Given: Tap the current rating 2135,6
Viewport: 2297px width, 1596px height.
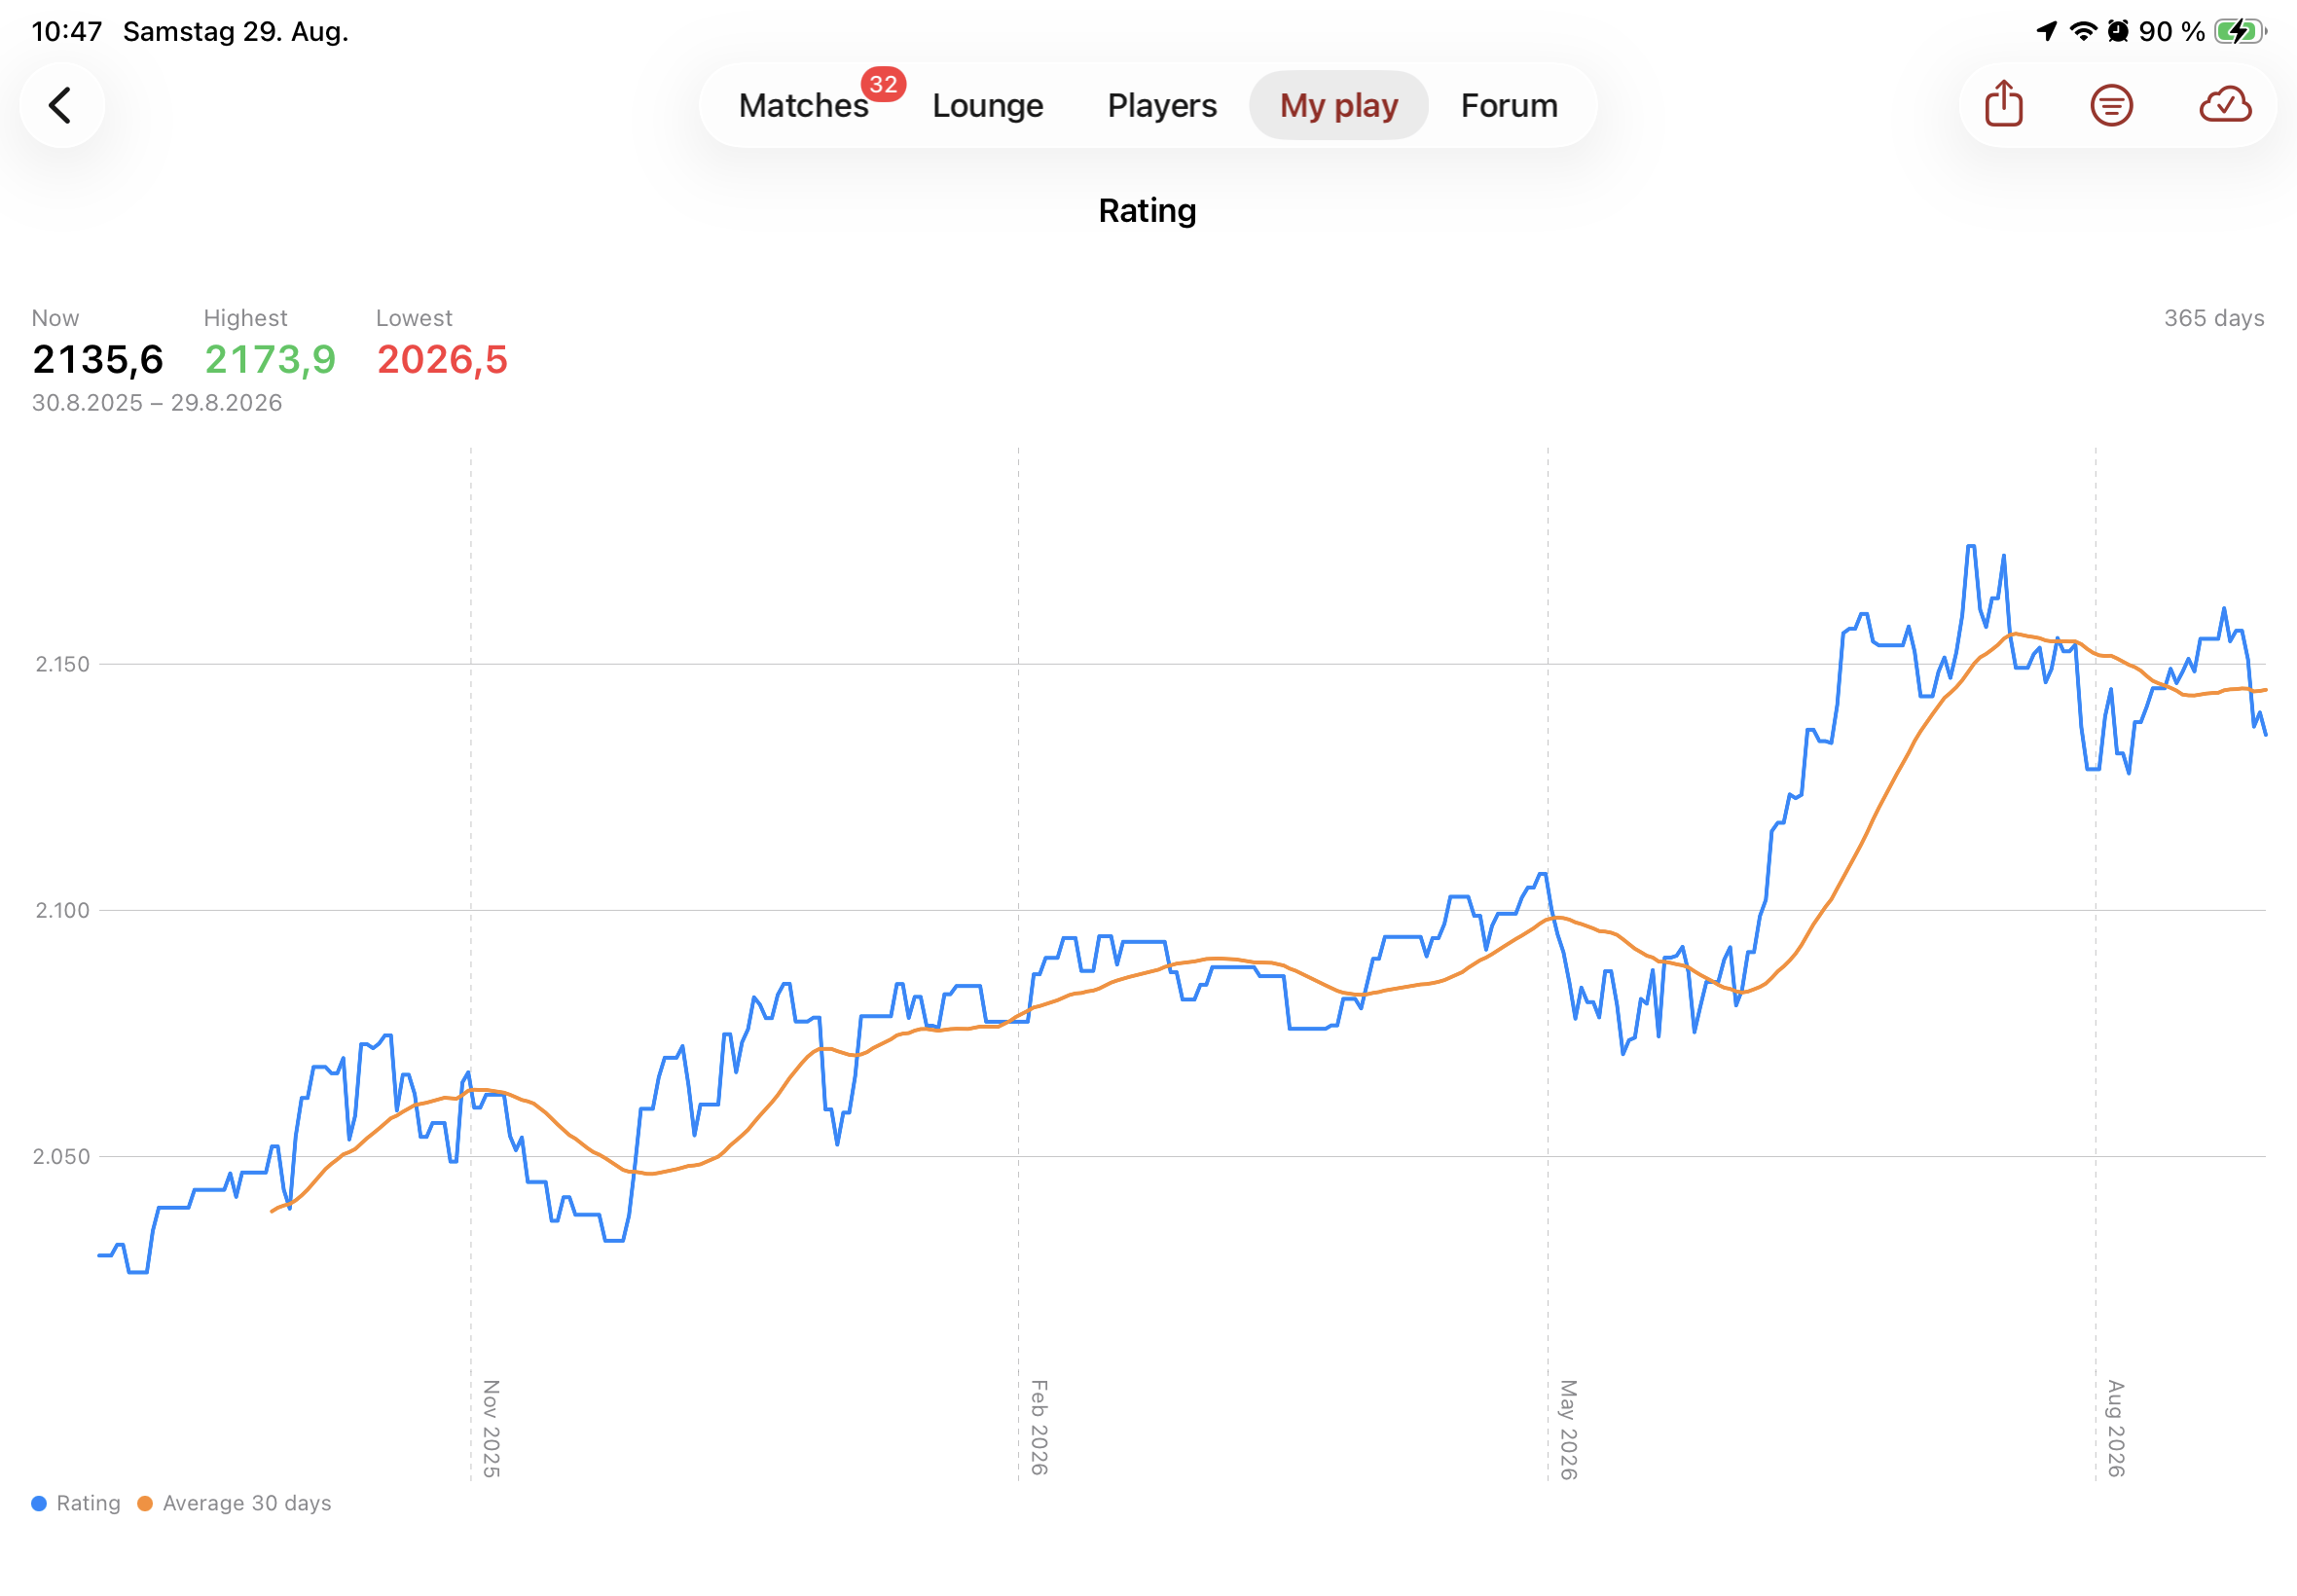Looking at the screenshot, I should click(98, 359).
